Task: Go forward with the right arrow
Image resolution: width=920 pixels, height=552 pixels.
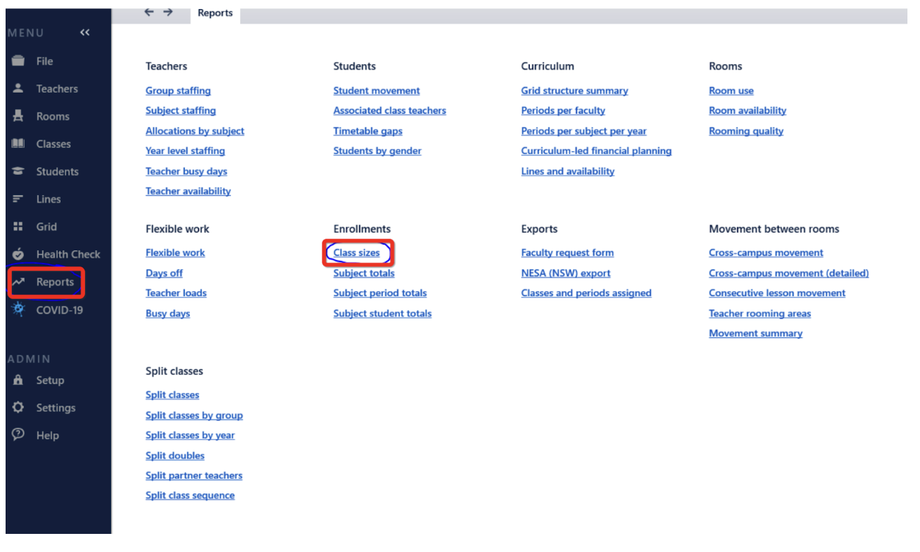Action: coord(168,13)
